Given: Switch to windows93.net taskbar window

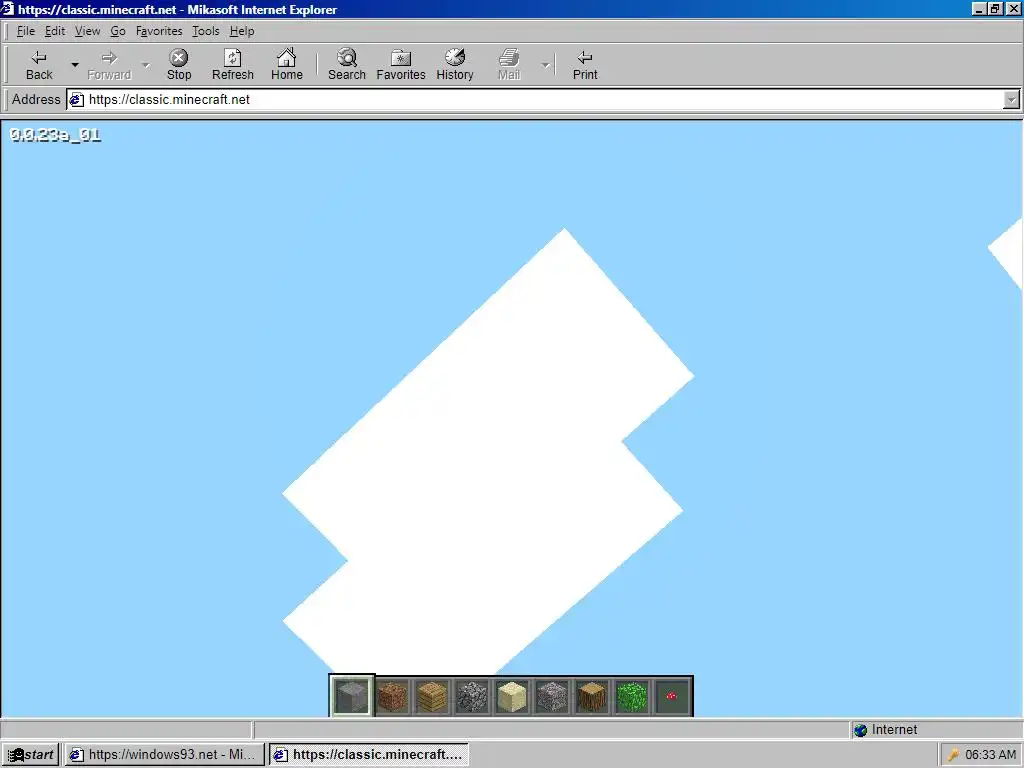Looking at the screenshot, I should coord(164,755).
